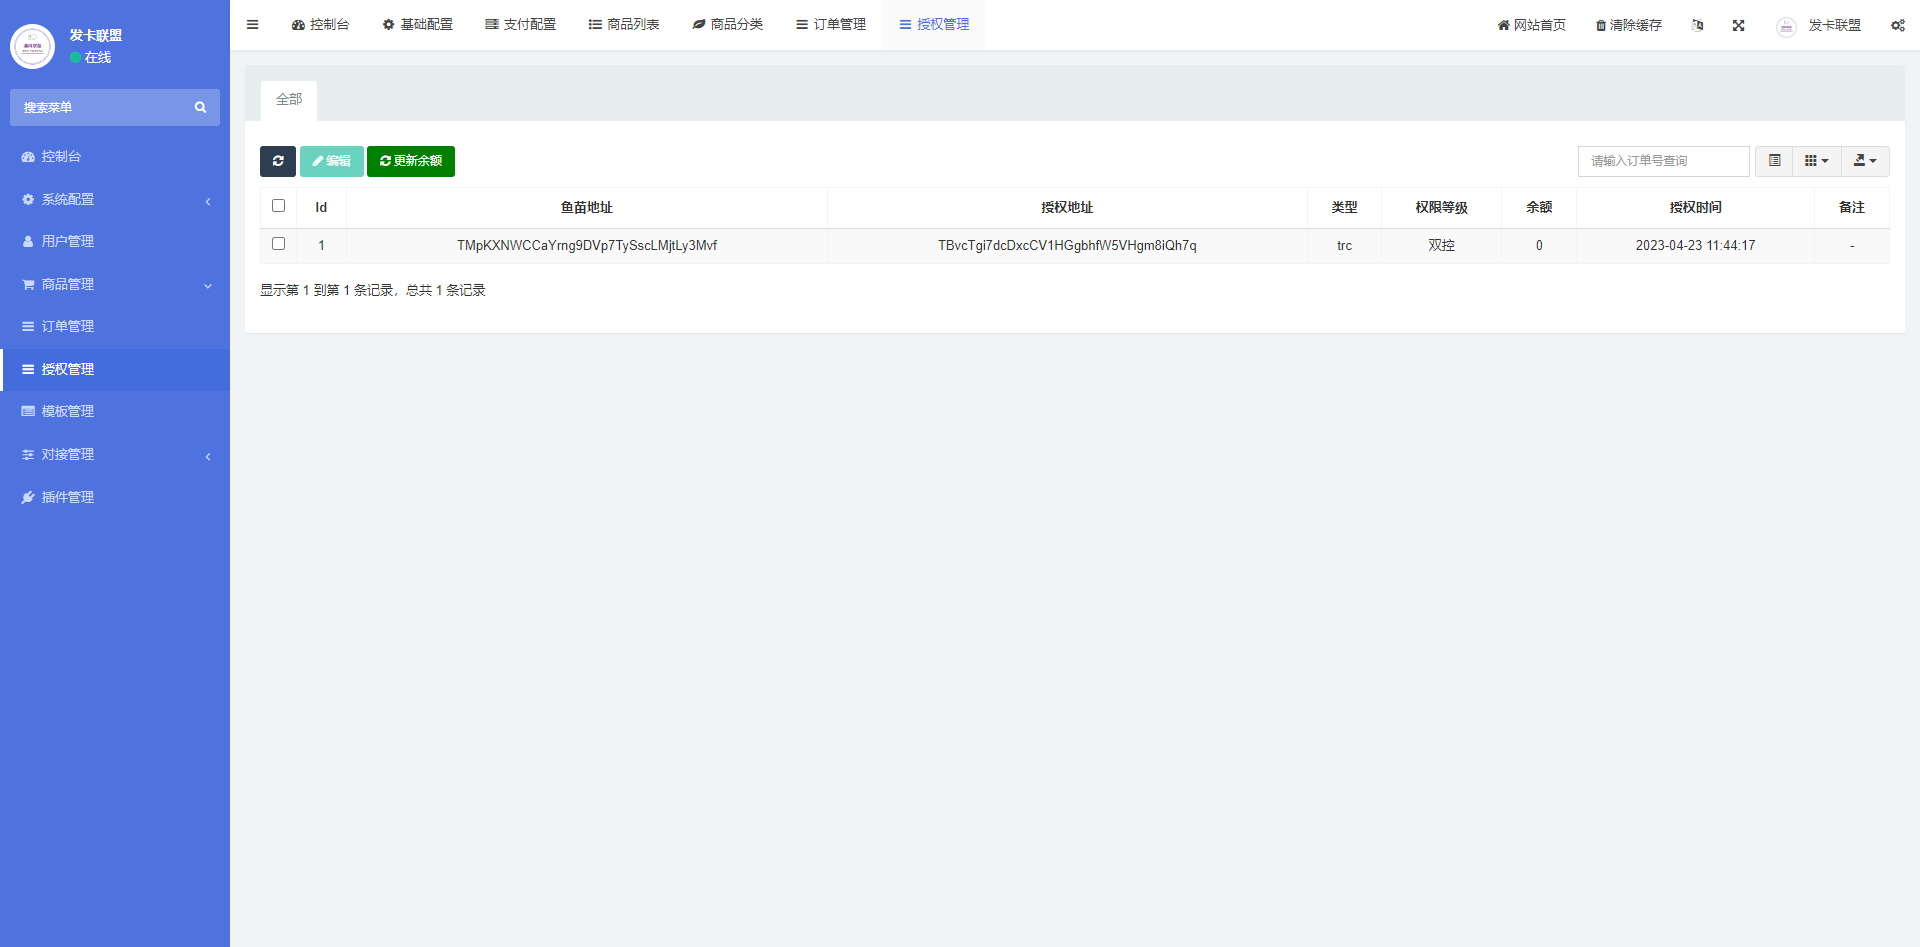Open 插件管理 in sidebar
The image size is (1920, 947).
pyautogui.click(x=115, y=497)
